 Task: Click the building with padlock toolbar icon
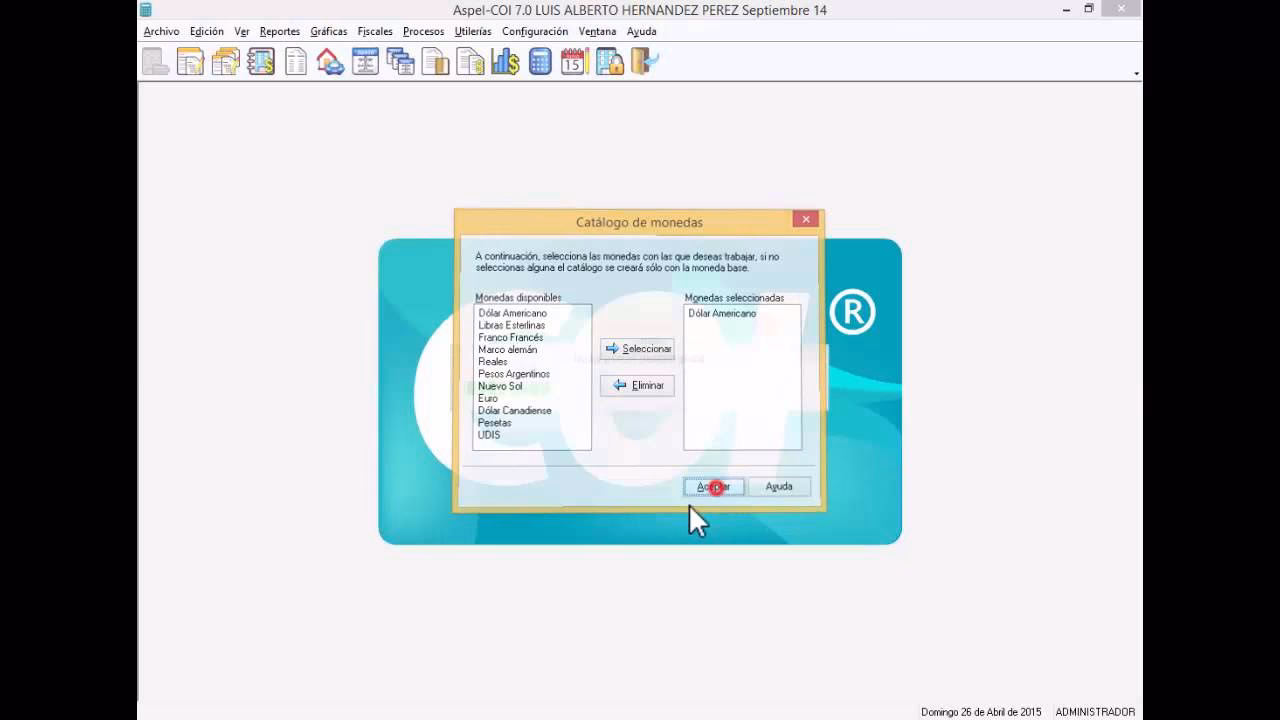tap(610, 62)
